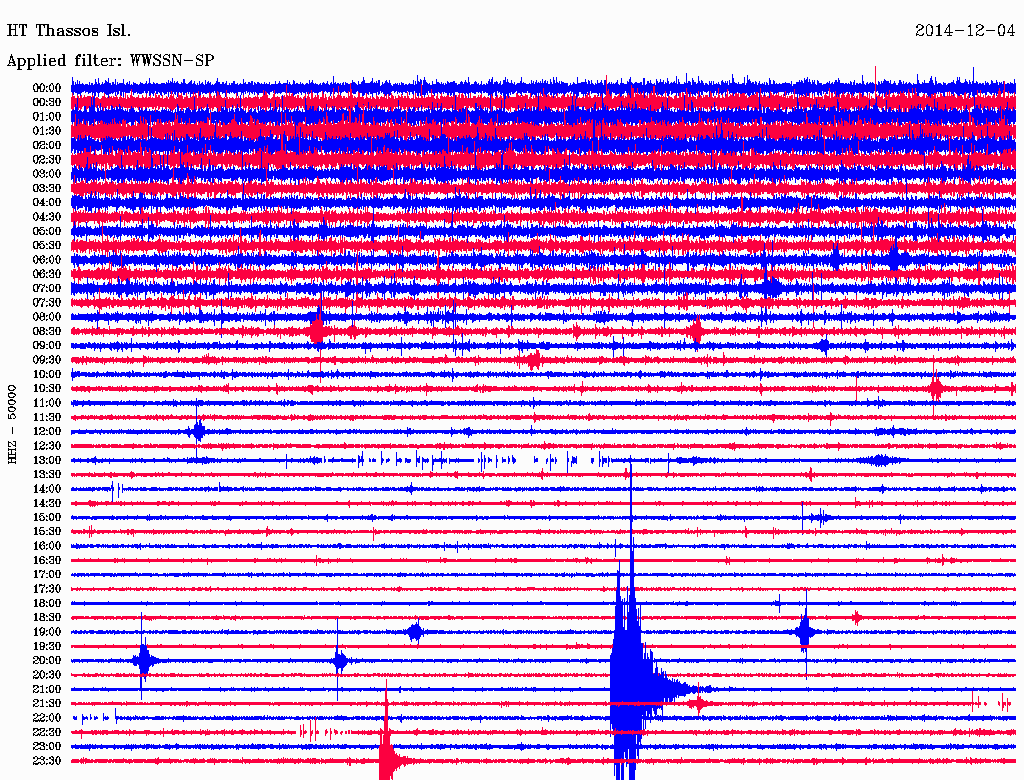This screenshot has height=780, width=1024.
Task: Click the 15:30 time label
Action: pos(47,532)
